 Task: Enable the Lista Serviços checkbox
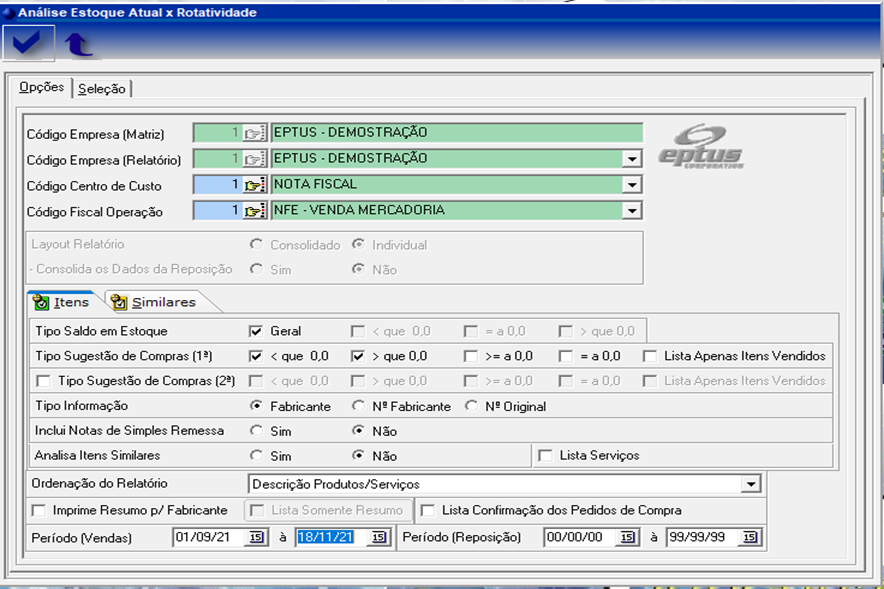pyautogui.click(x=545, y=456)
